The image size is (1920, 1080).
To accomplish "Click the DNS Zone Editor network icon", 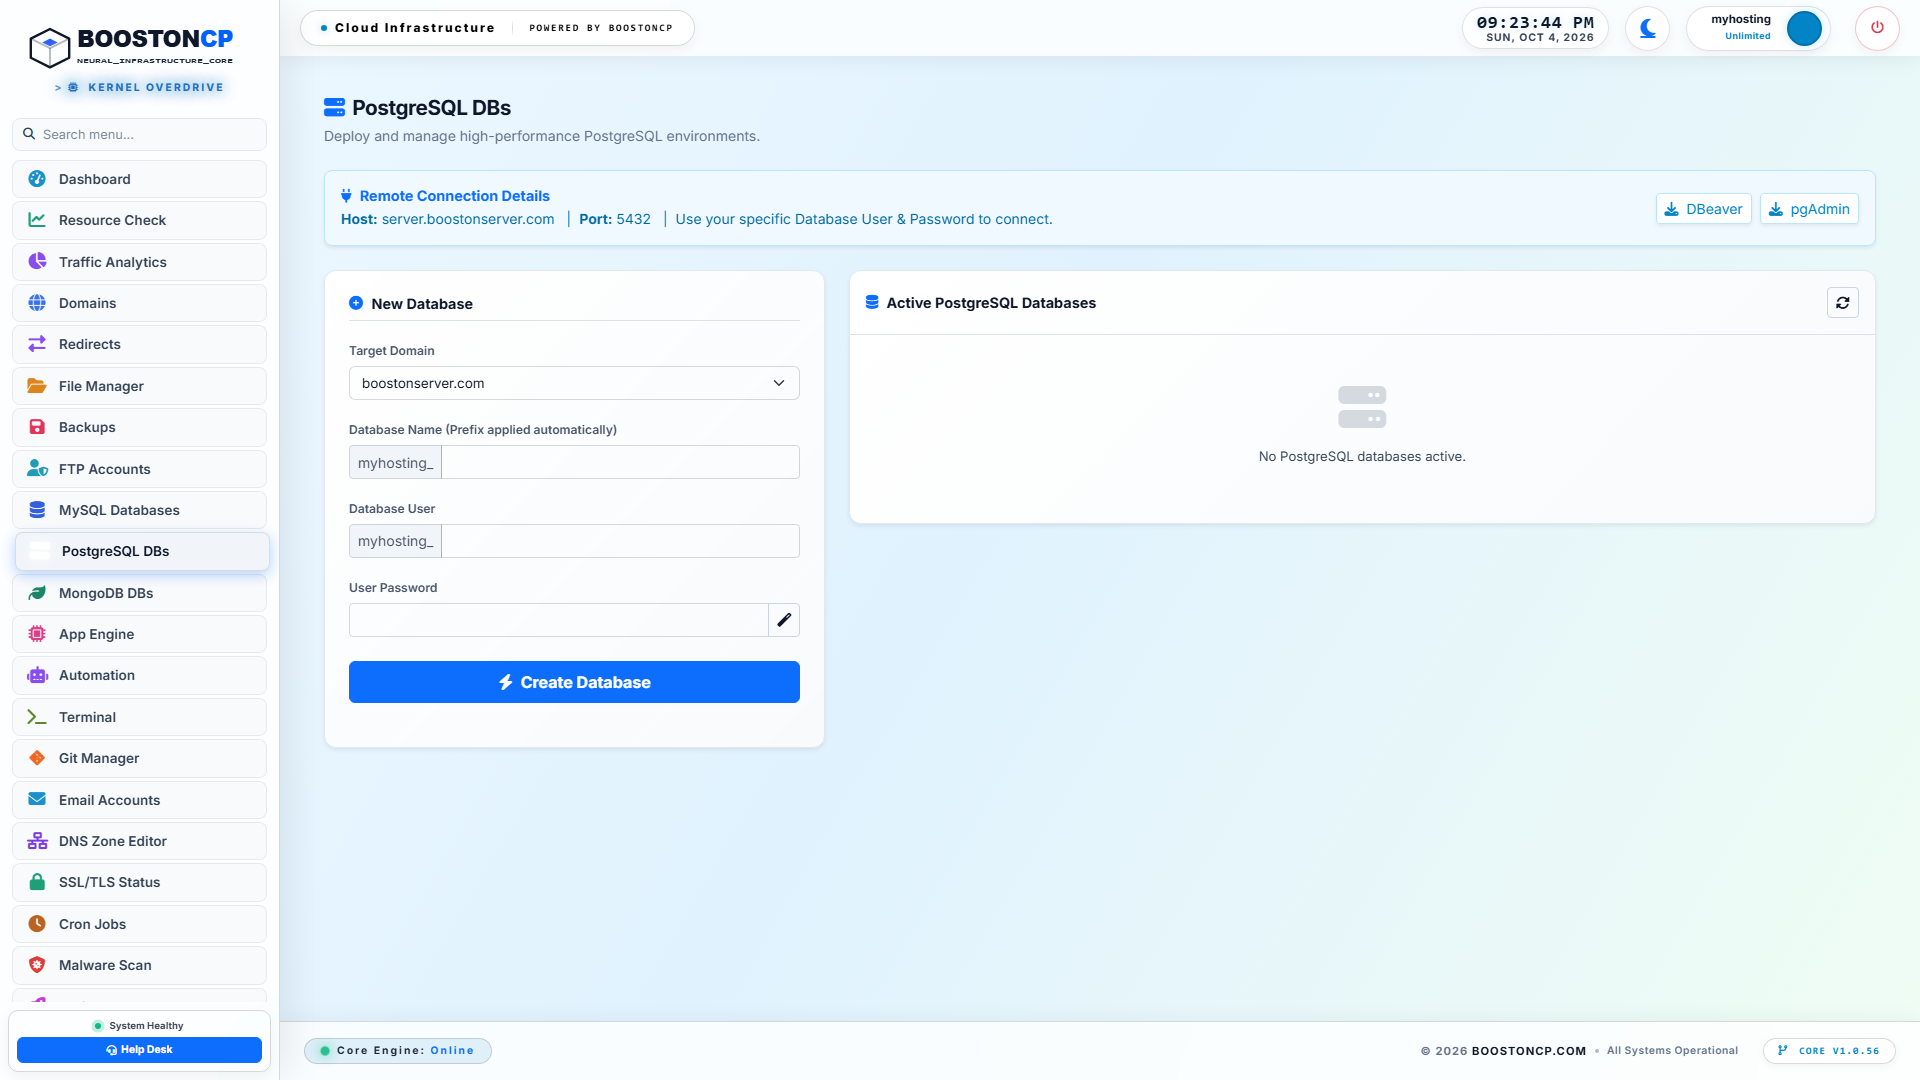I will tap(37, 841).
